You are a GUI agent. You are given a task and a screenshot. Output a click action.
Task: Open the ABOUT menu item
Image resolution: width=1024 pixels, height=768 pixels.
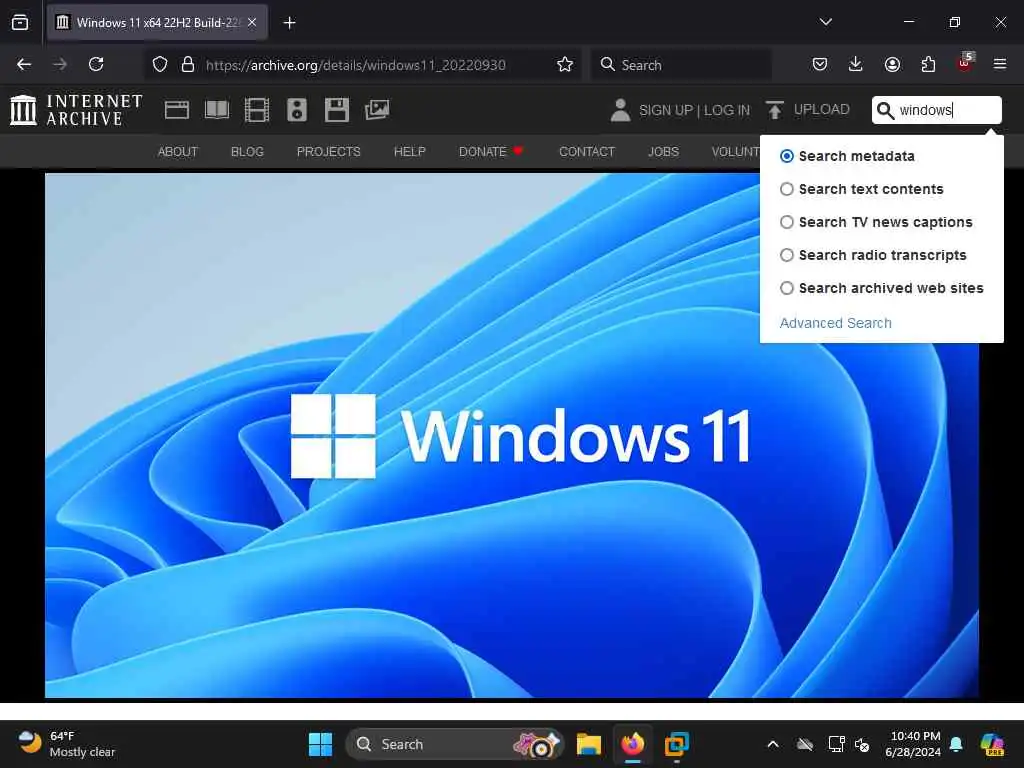178,152
